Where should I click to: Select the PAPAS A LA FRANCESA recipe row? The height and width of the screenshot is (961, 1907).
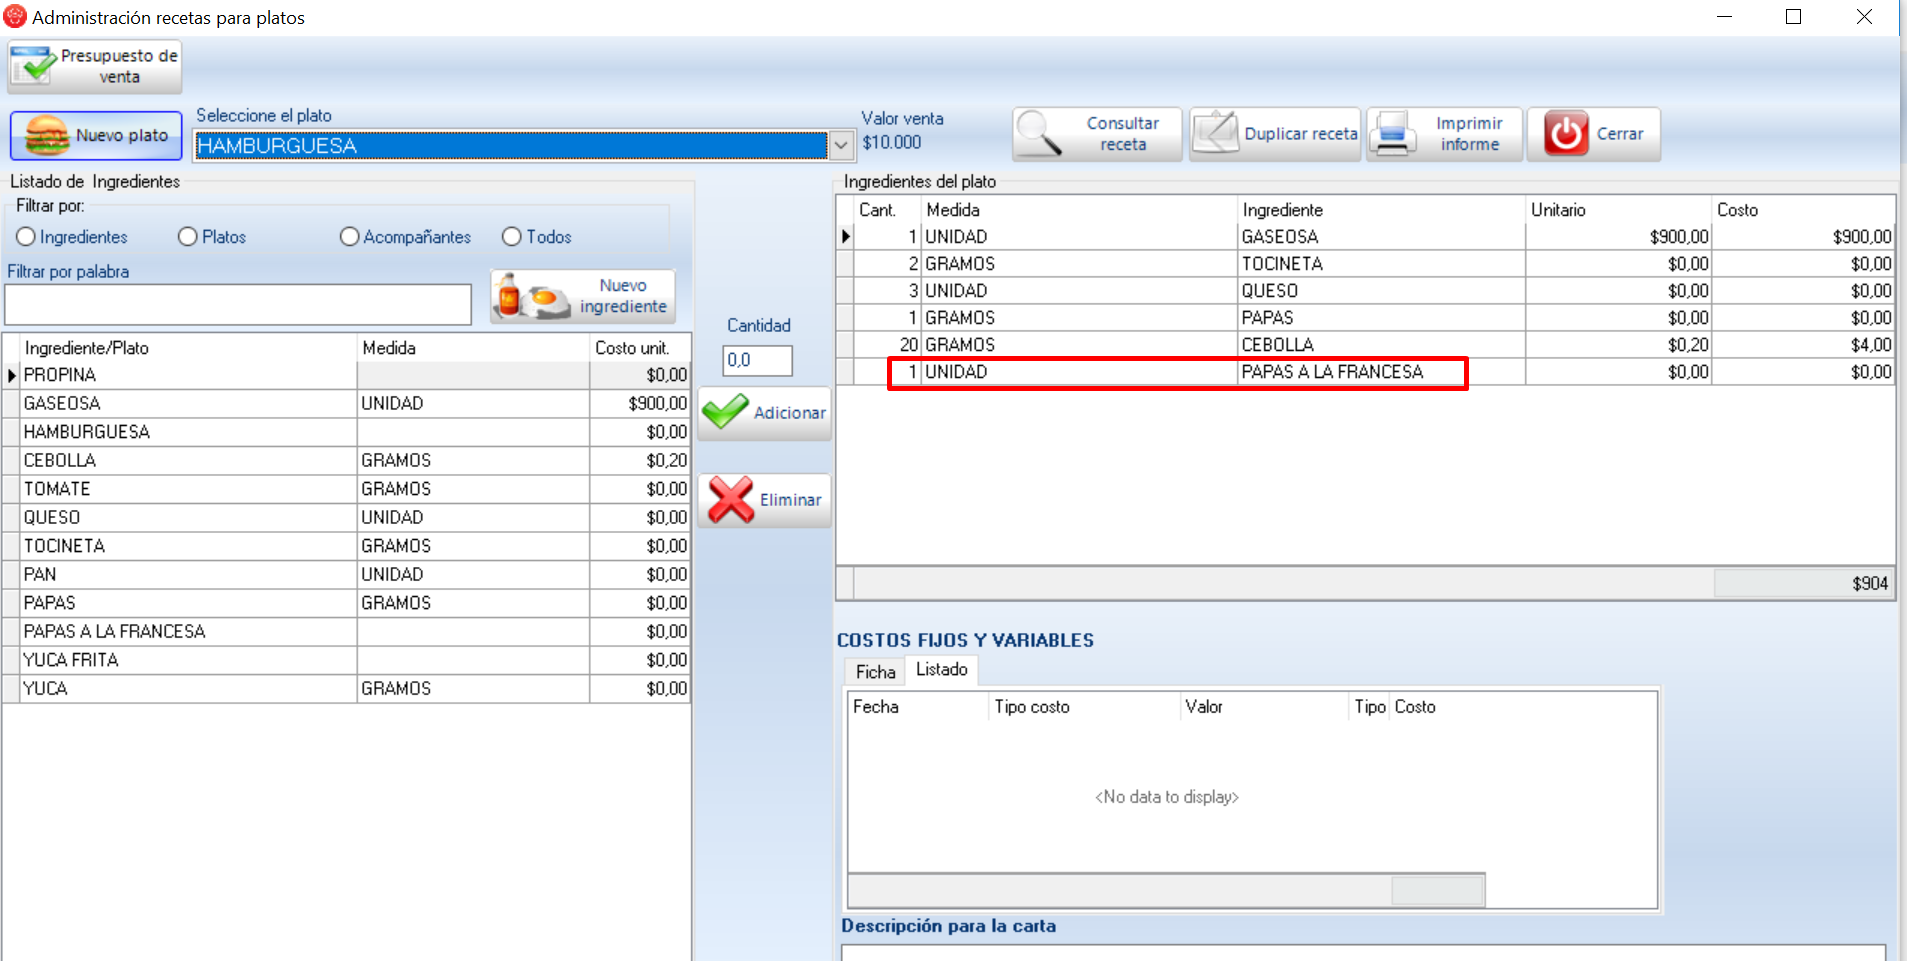click(x=1331, y=372)
